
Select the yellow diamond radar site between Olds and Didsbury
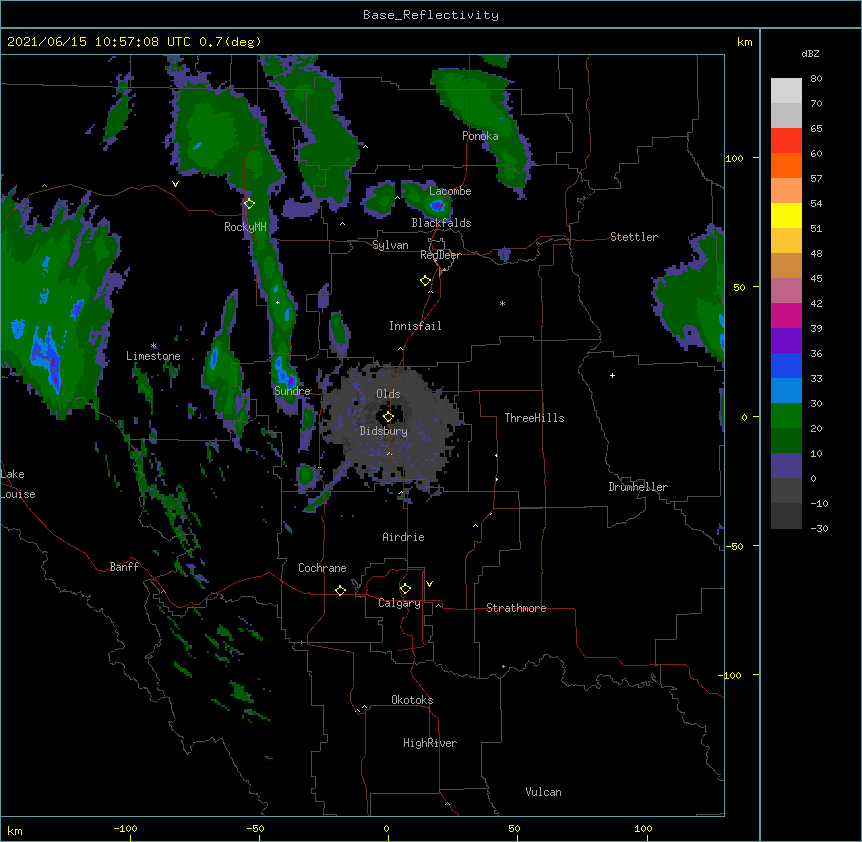388,417
